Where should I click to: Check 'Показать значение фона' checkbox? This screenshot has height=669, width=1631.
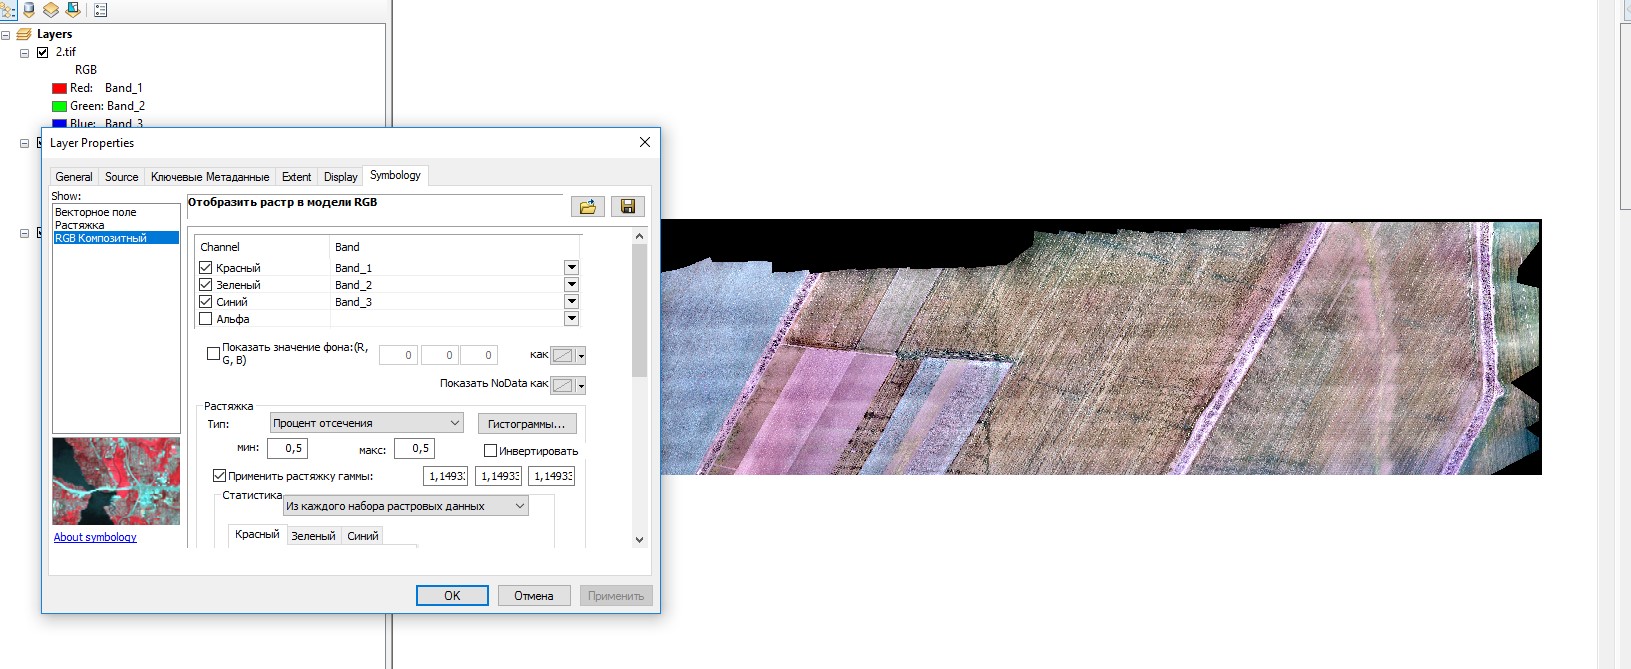coord(213,353)
